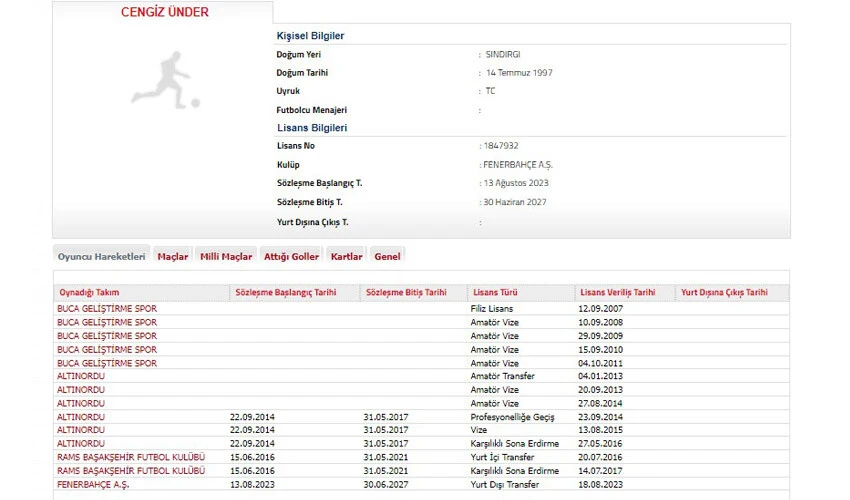This screenshot has height=500, width=850.
Task: Open the Milli Maçlar tab
Action: click(226, 257)
